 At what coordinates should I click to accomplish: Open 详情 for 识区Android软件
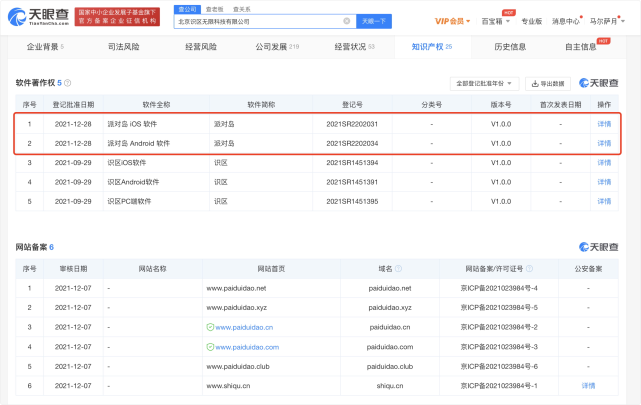pyautogui.click(x=604, y=182)
